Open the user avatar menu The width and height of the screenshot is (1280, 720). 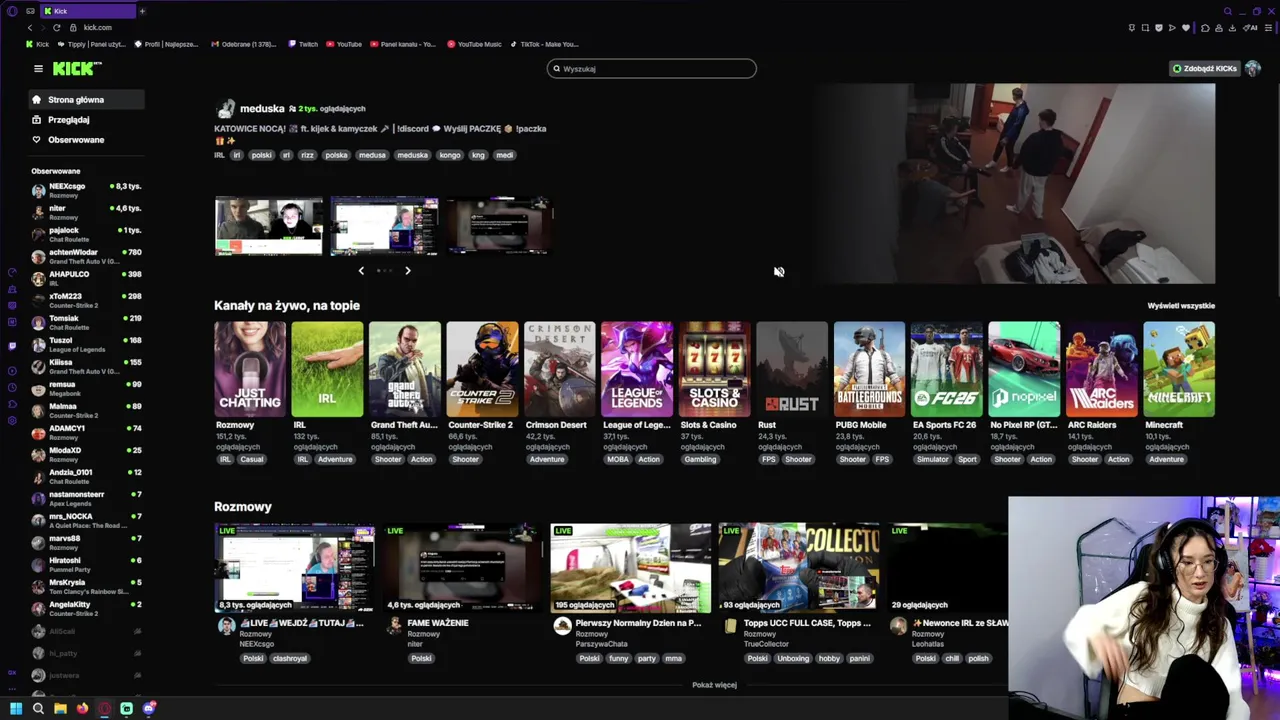pos(1252,68)
